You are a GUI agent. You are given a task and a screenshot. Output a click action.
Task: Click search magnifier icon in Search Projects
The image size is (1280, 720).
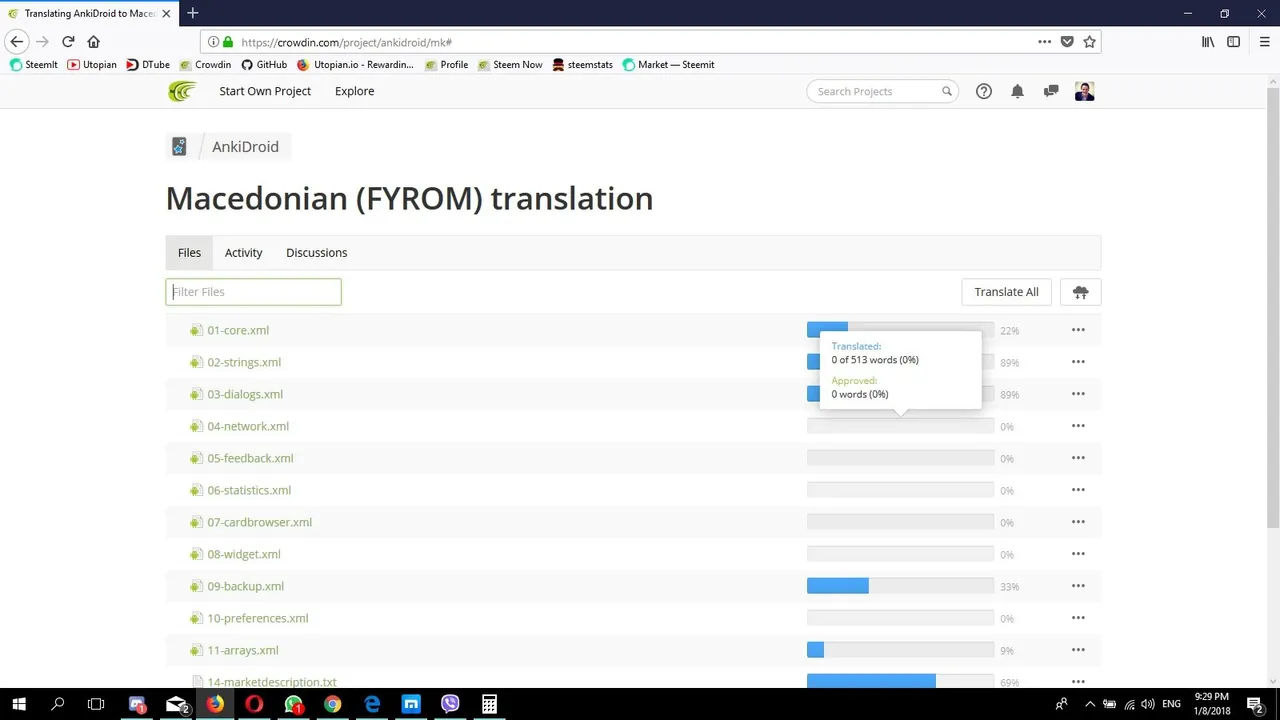point(946,91)
